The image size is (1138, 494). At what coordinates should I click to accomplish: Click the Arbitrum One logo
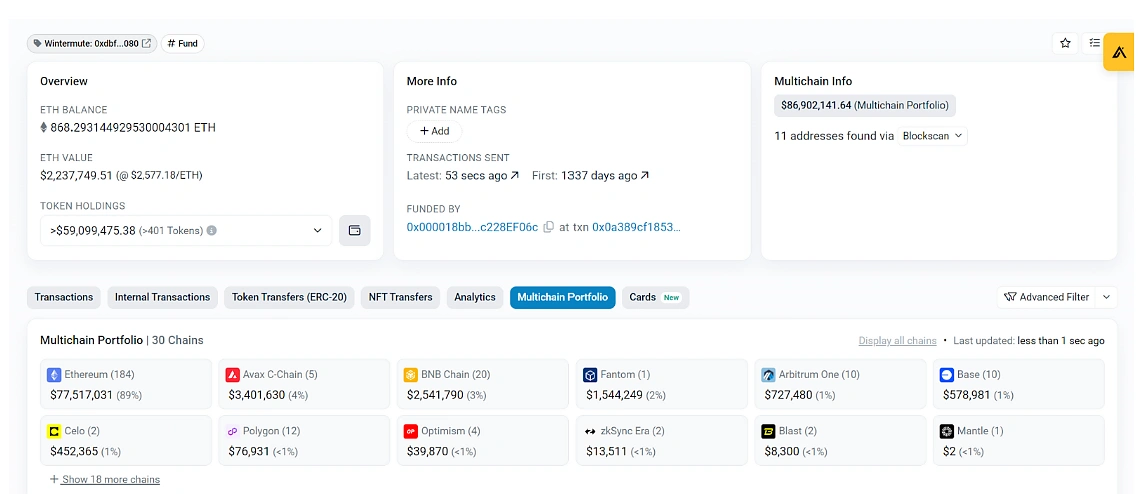pyautogui.click(x=768, y=375)
